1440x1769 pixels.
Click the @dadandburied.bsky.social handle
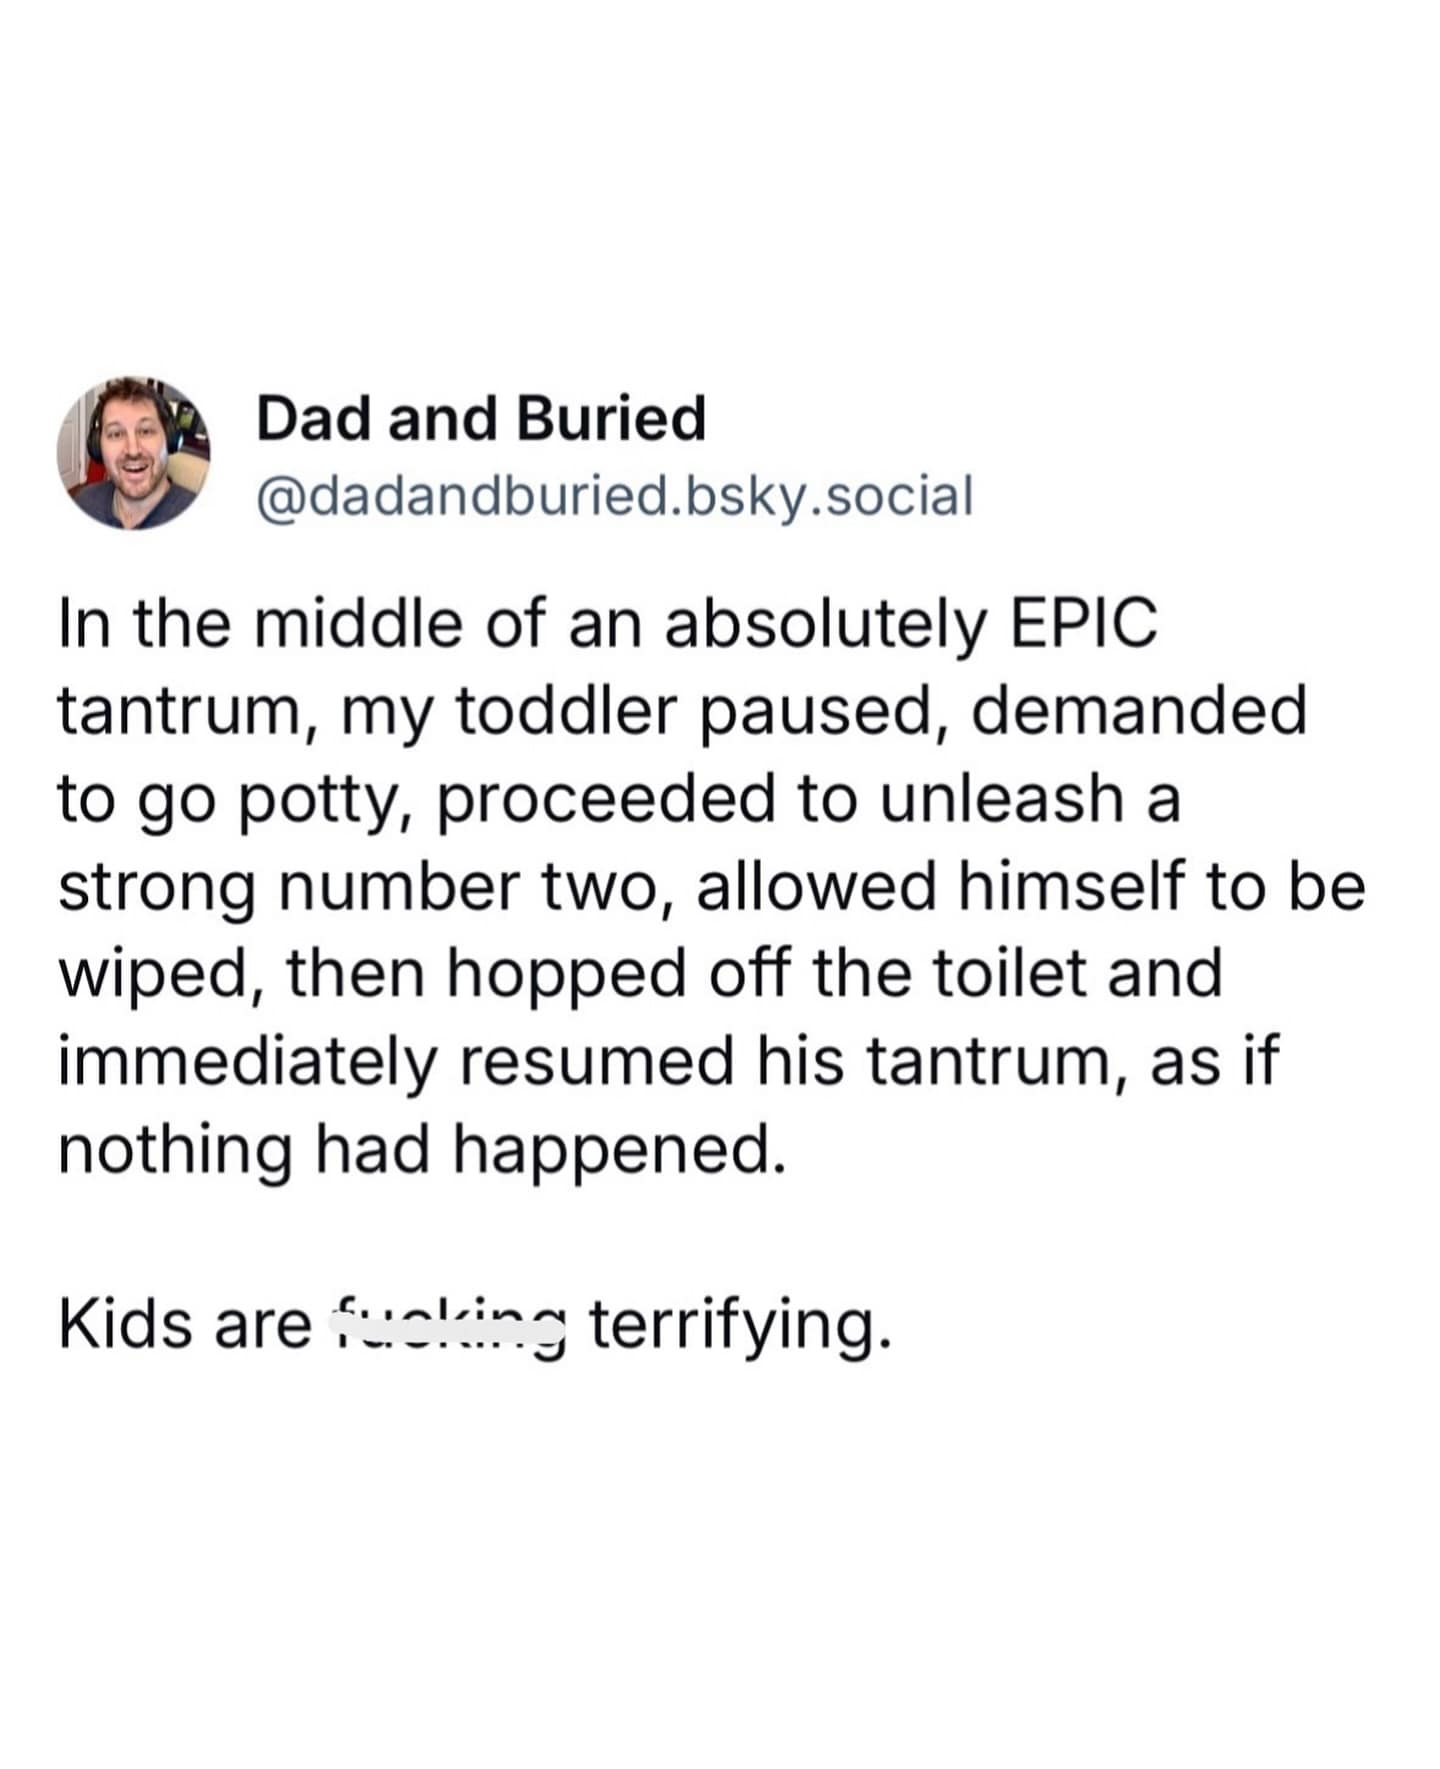[614, 496]
